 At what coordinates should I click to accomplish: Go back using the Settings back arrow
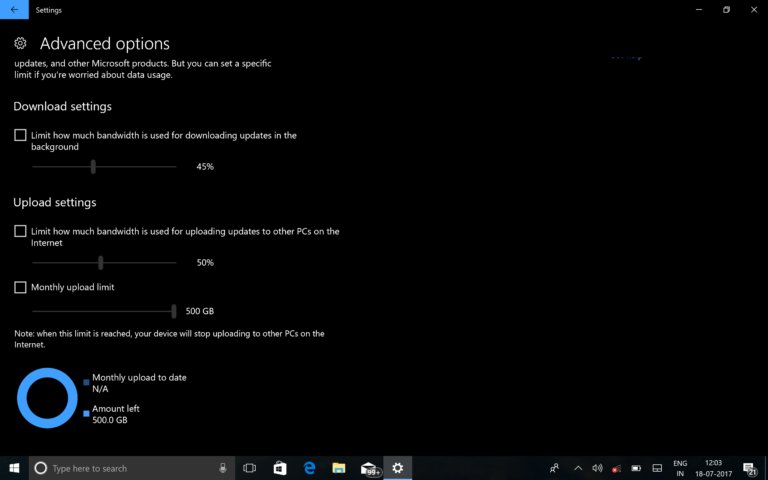coord(14,9)
